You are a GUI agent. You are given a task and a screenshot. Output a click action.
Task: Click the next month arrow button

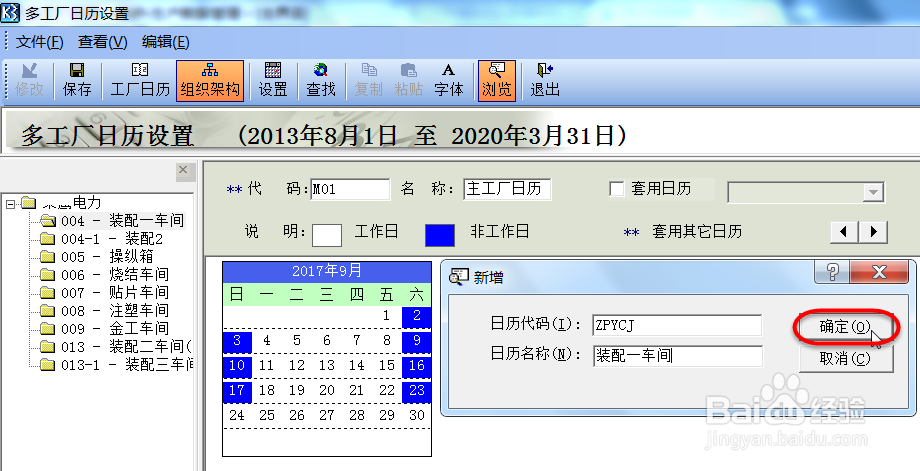(873, 232)
